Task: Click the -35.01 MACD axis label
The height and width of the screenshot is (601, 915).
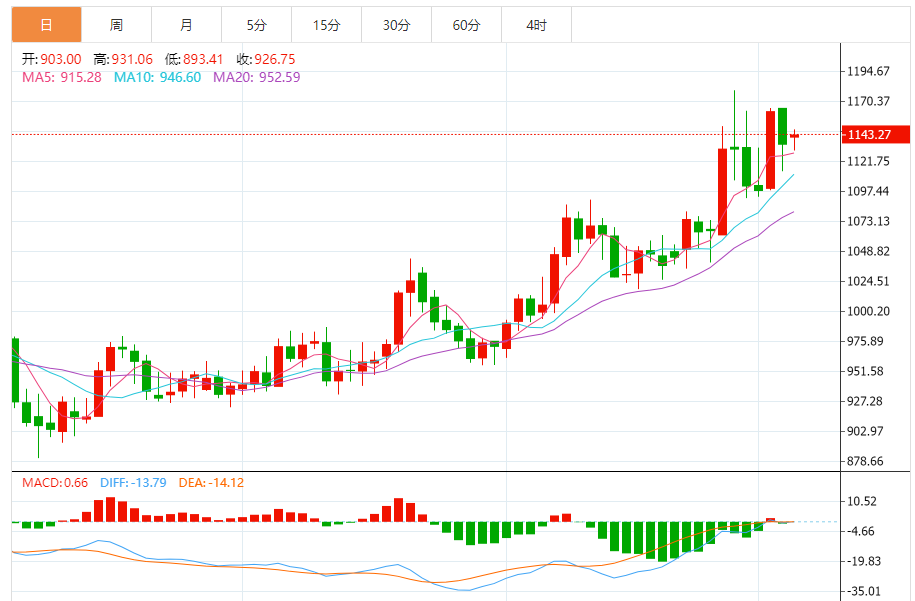Action: pyautogui.click(x=863, y=591)
